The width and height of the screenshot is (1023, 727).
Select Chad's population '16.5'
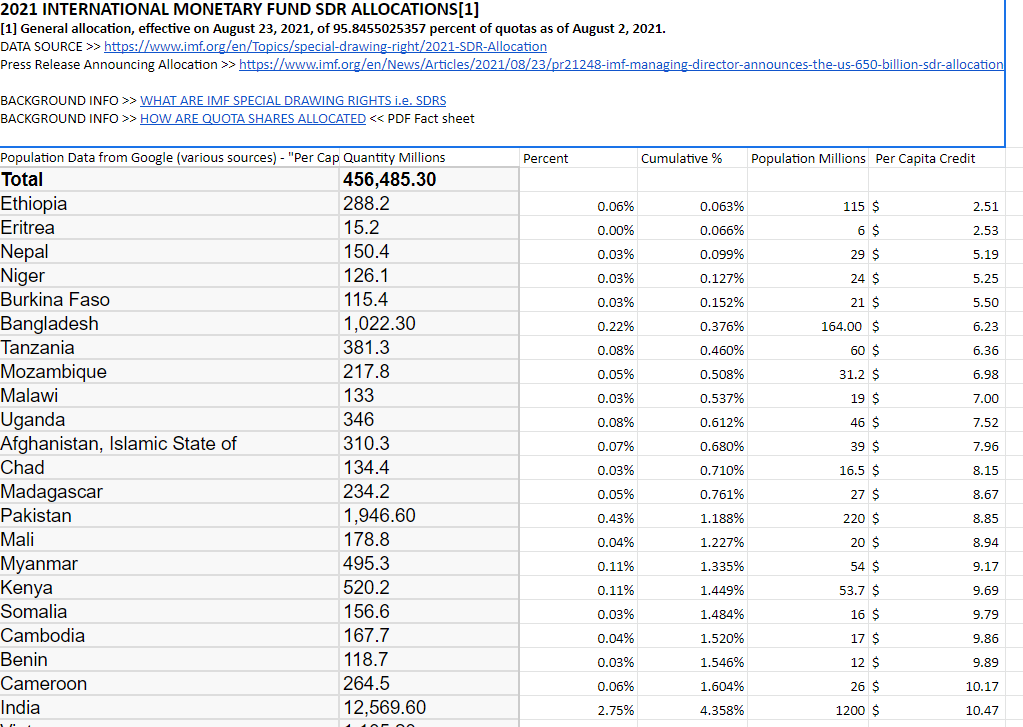tap(808, 471)
